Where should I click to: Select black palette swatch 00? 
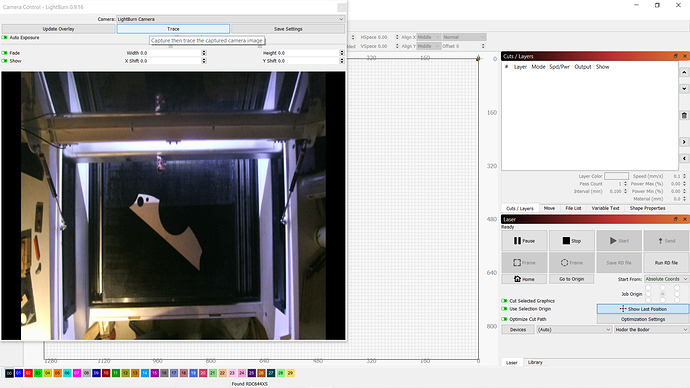(x=9, y=373)
